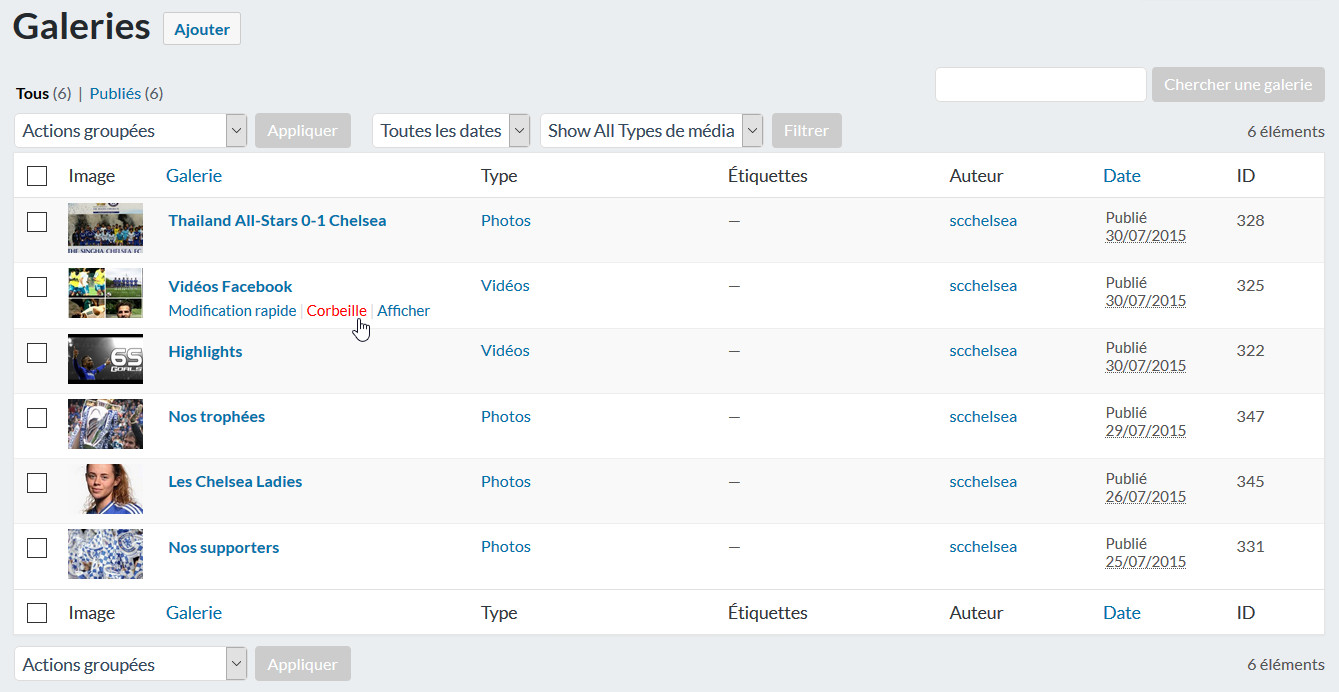1339x692 pixels.
Task: Open the Nos supporters thumbnail
Action: (105, 554)
